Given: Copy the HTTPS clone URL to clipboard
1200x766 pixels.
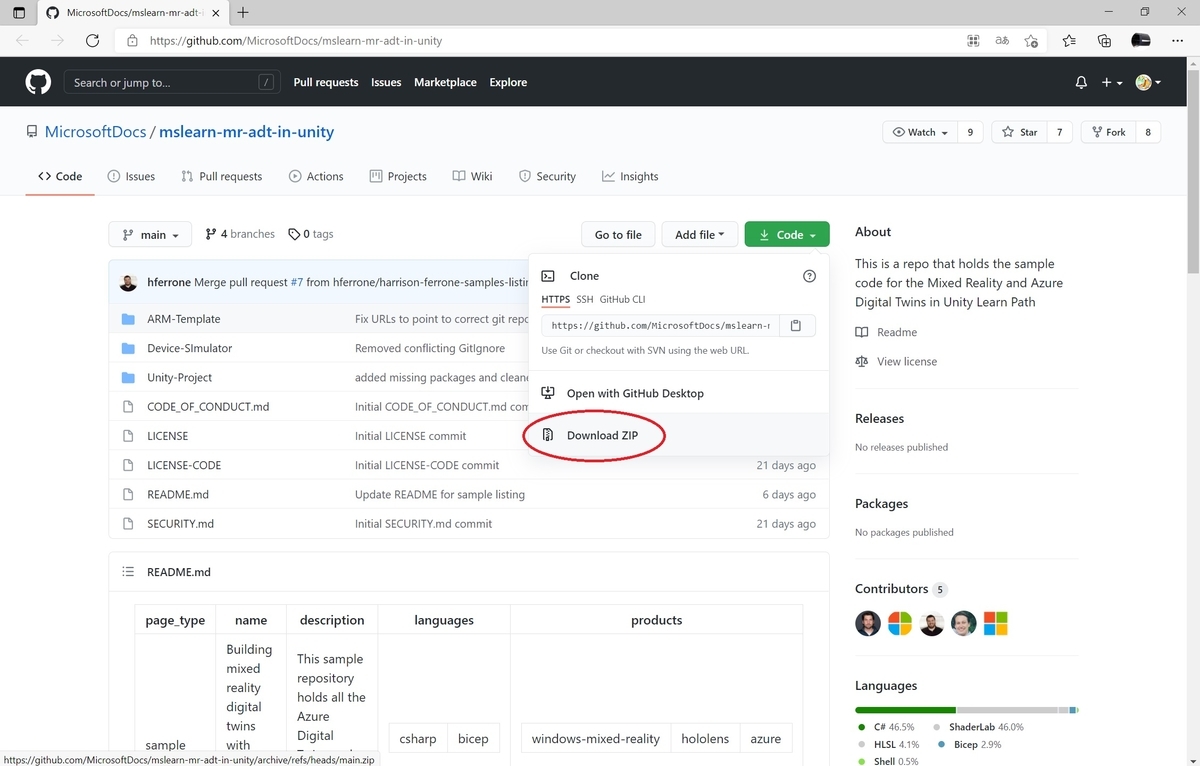Looking at the screenshot, I should click(x=797, y=325).
